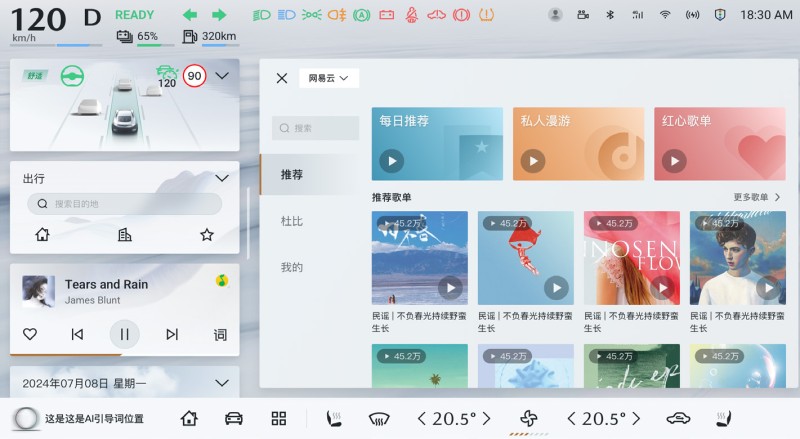800x439 pixels.
Task: Increase right temperature with right arrow
Action: click(x=636, y=419)
